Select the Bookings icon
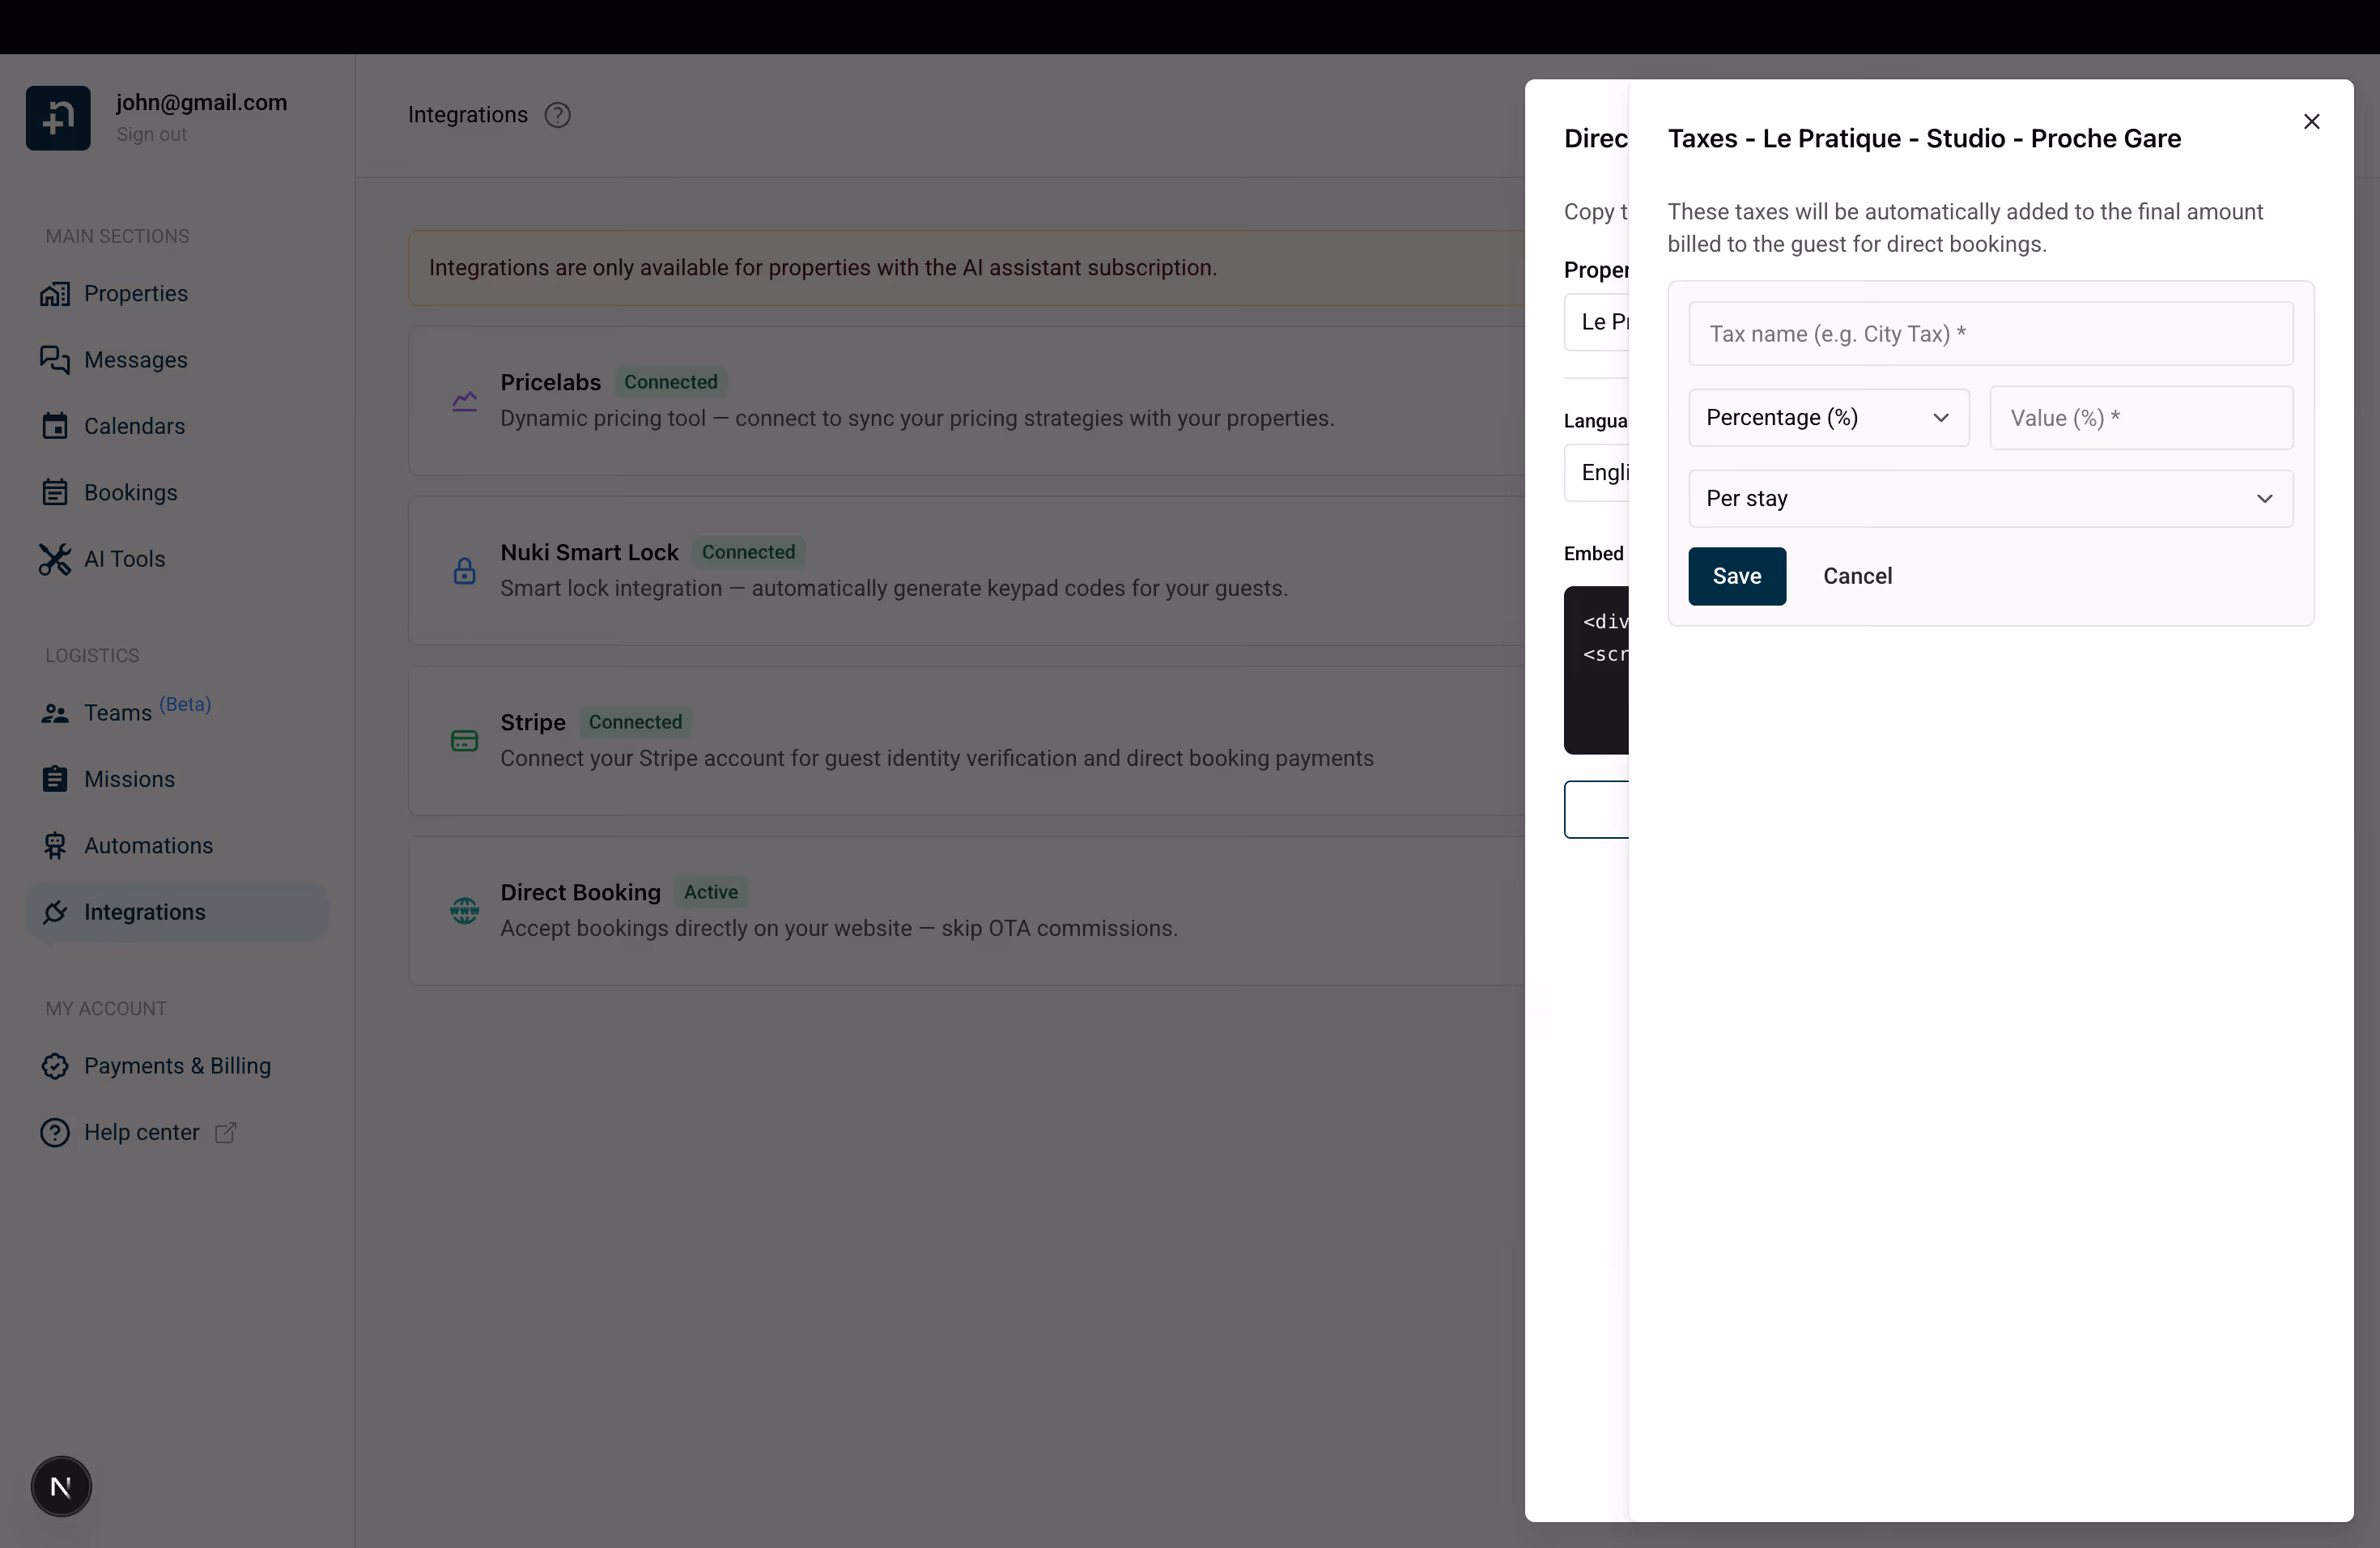Image resolution: width=2380 pixels, height=1548 pixels. pos(57,492)
